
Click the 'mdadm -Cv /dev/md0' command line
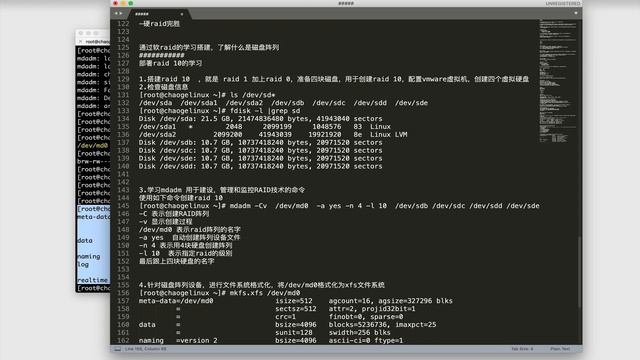click(339, 206)
